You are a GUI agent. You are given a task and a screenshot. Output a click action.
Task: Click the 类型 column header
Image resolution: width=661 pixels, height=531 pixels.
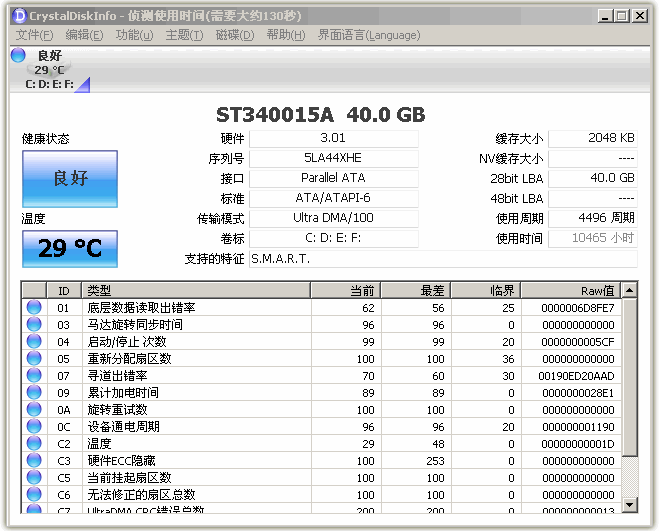tap(196, 291)
